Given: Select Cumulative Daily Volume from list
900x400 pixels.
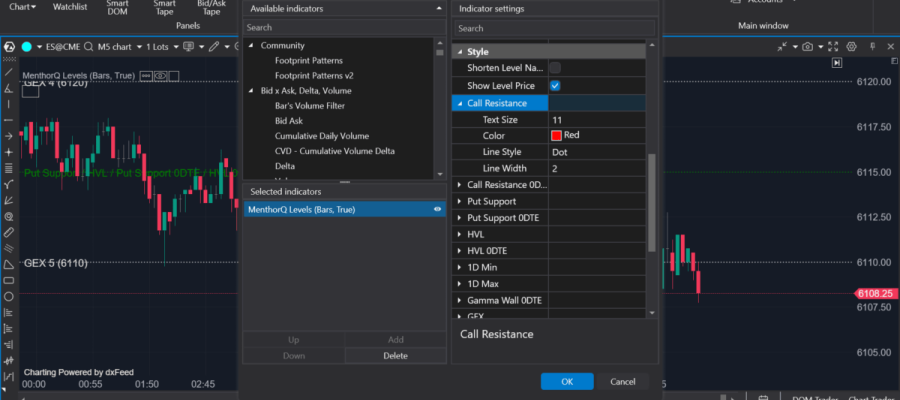Looking at the screenshot, I should pyautogui.click(x=321, y=136).
